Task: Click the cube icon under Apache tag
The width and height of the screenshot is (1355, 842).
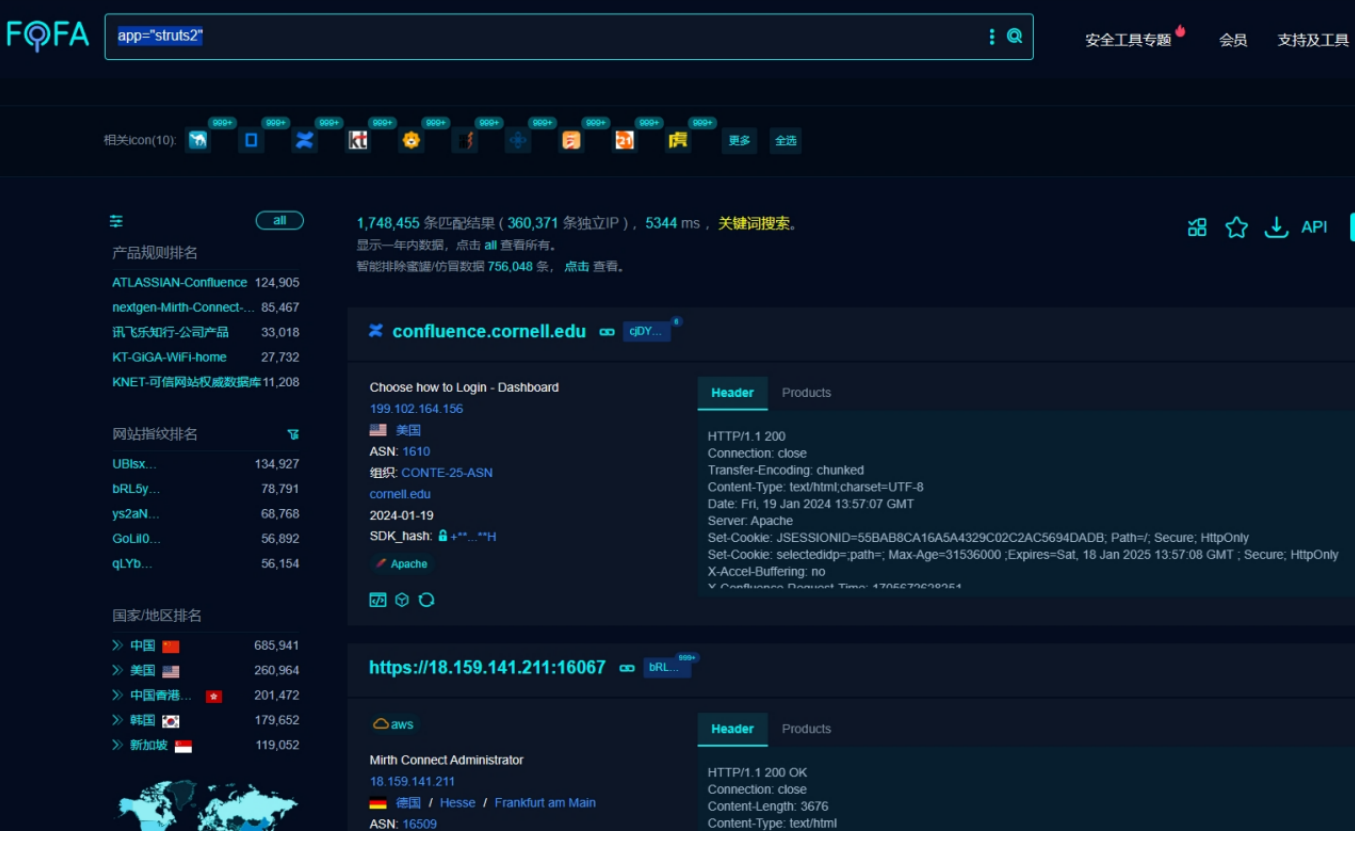Action: [x=402, y=600]
